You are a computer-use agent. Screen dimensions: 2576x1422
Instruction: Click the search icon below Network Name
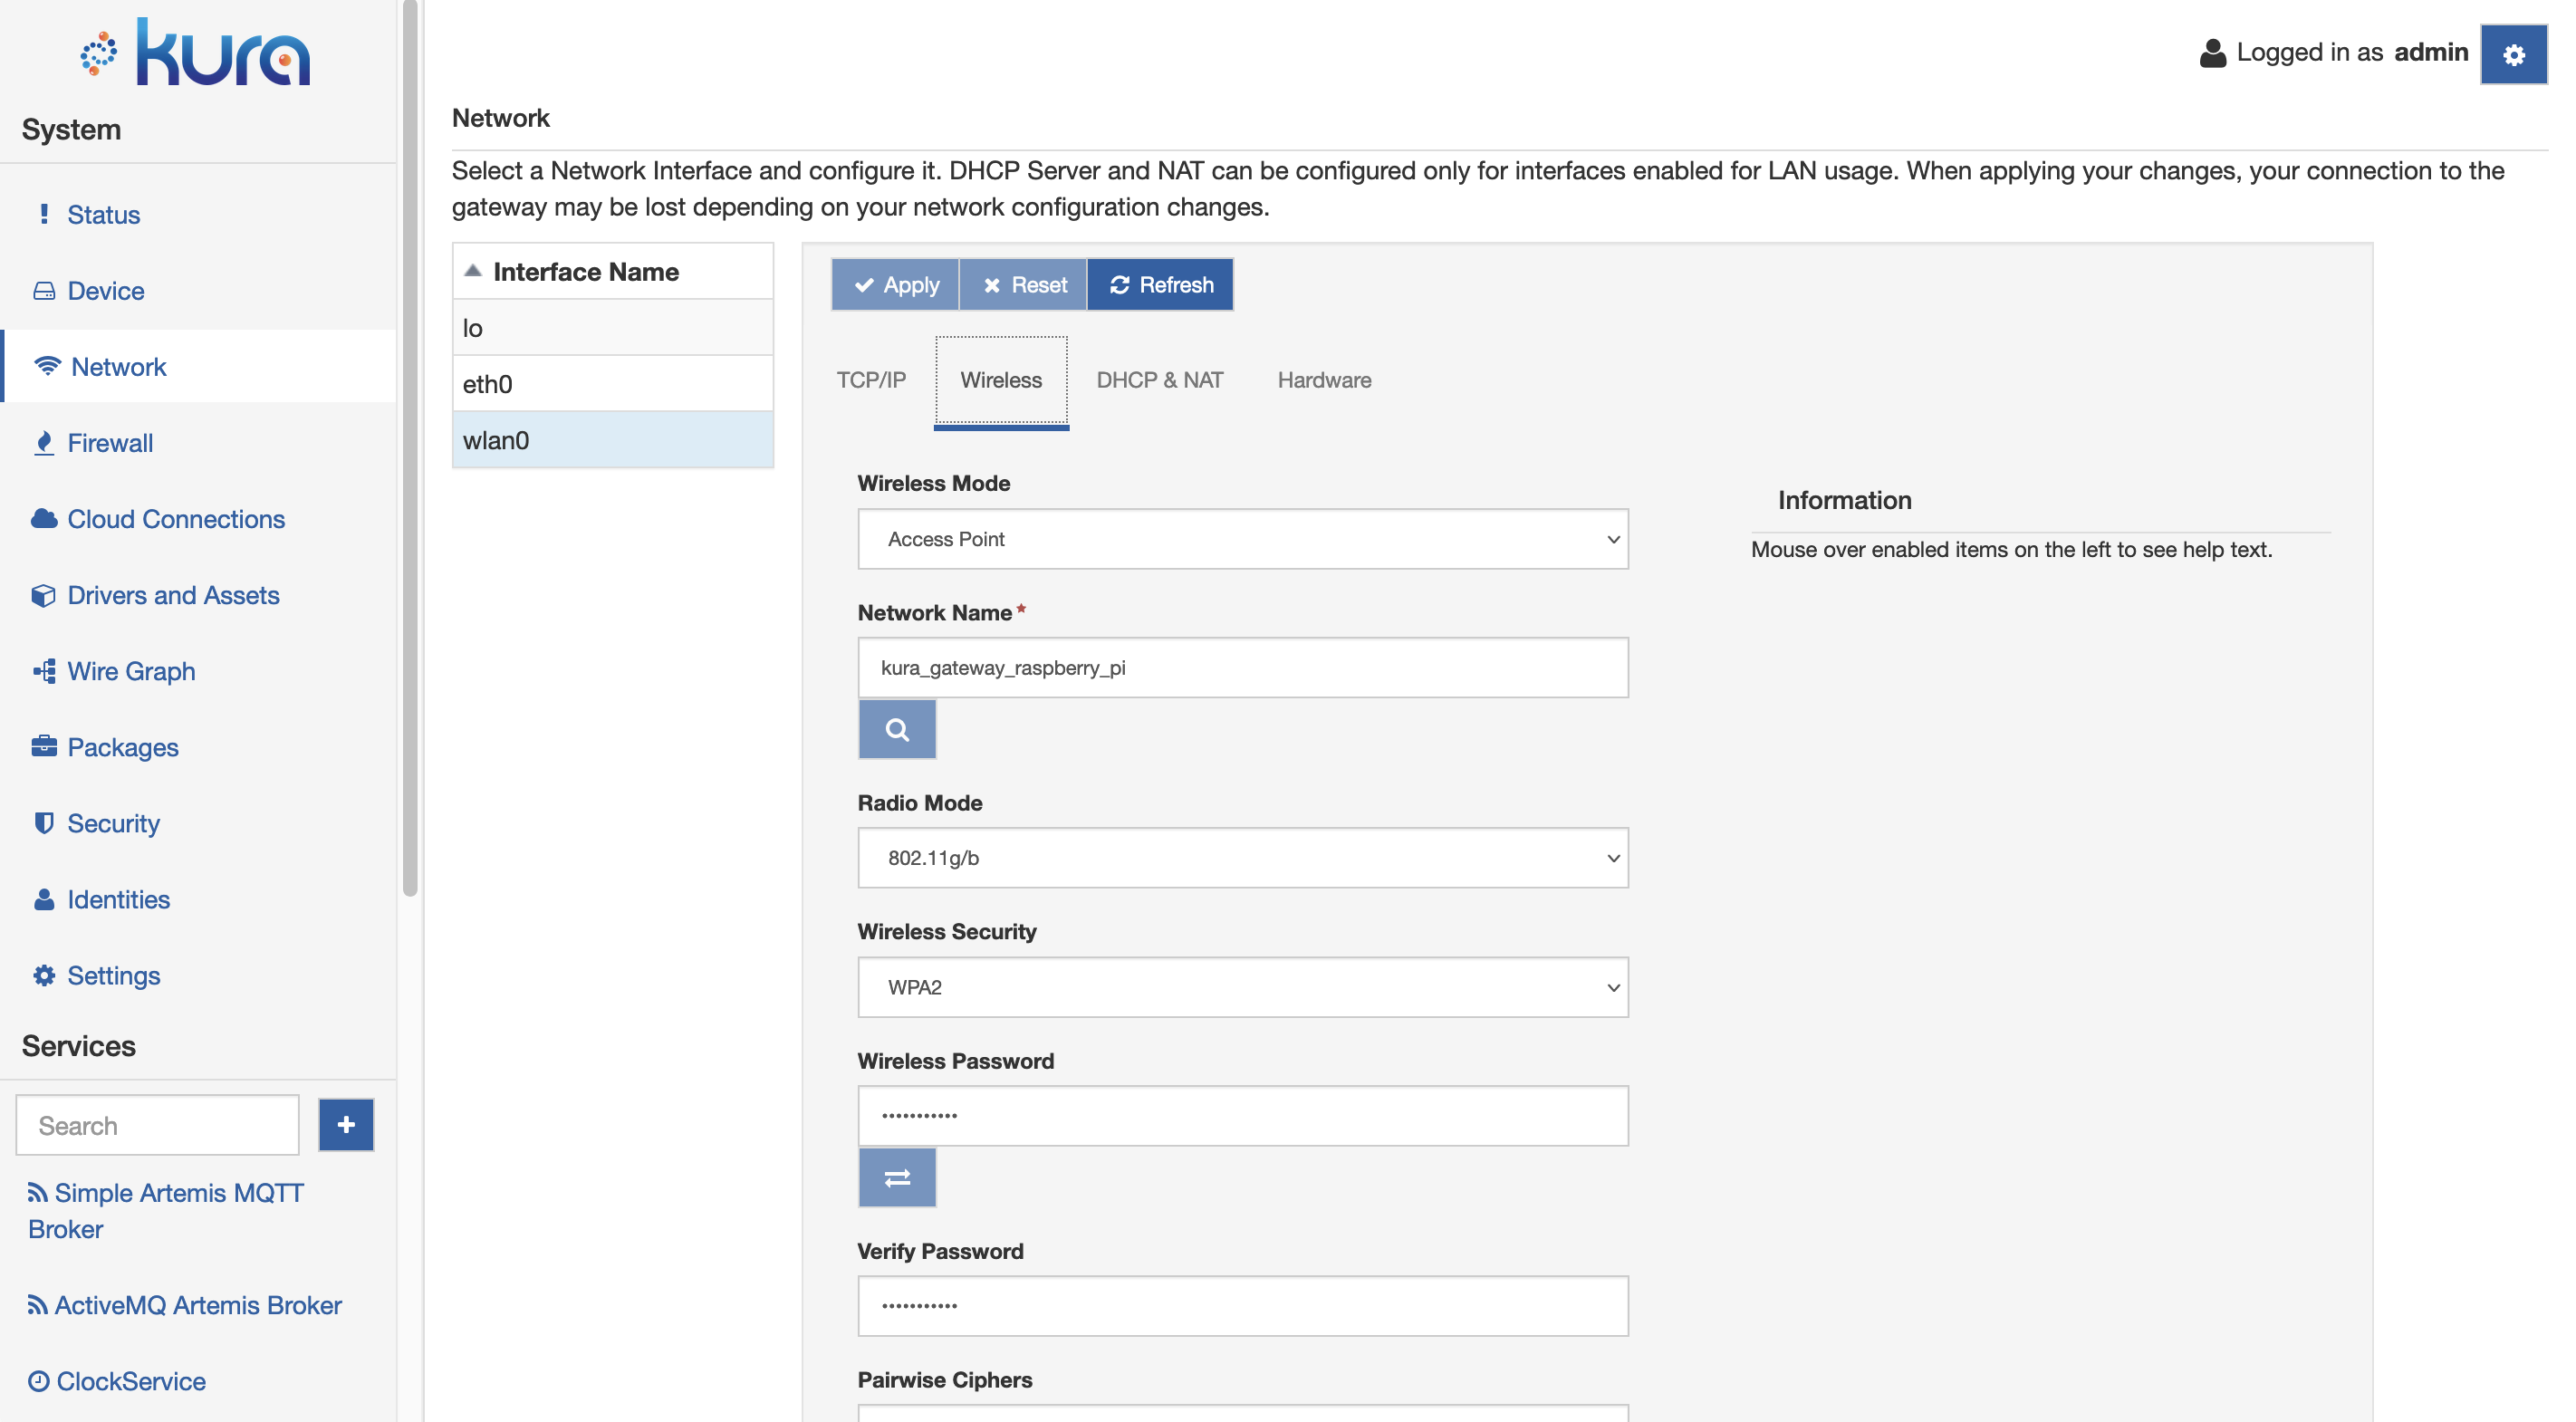tap(897, 728)
